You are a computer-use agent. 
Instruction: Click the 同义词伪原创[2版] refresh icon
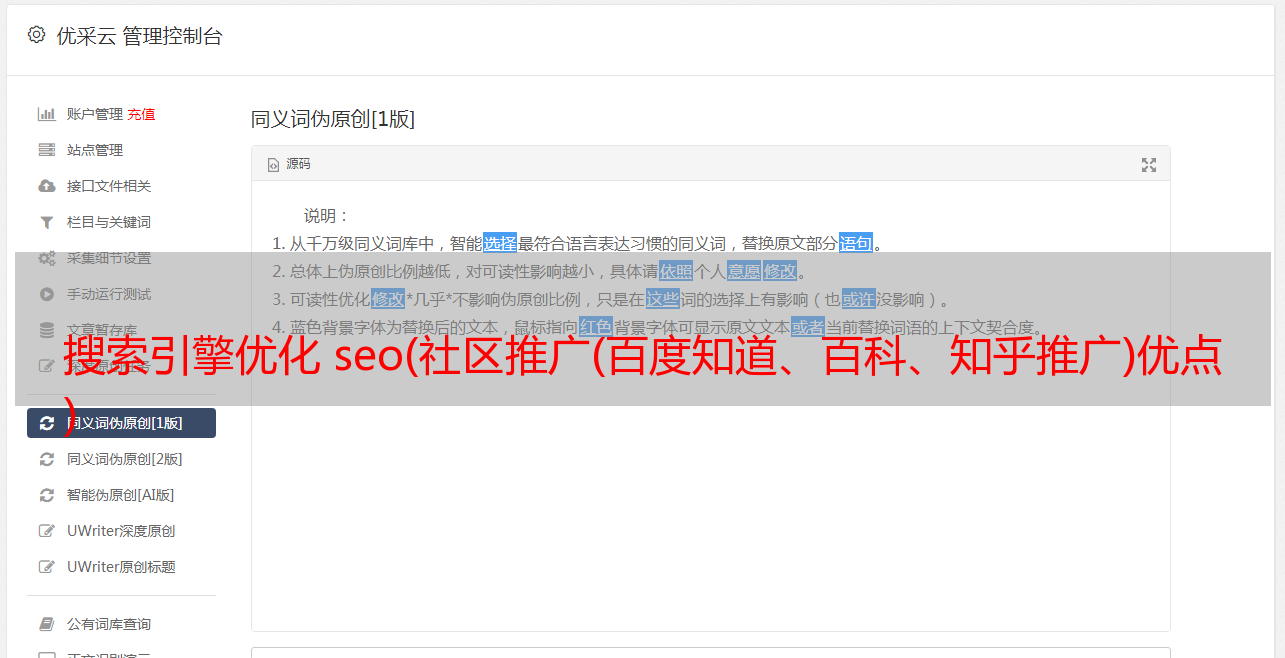pyautogui.click(x=46, y=459)
